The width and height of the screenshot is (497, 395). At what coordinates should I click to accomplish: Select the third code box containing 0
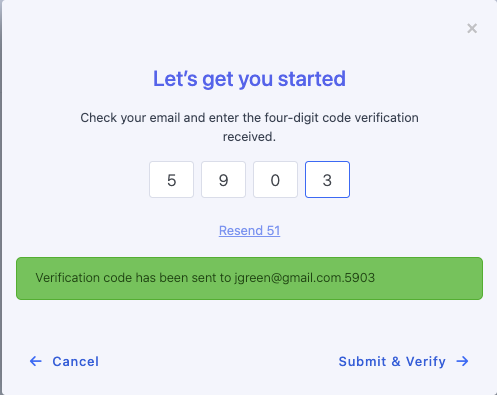click(x=275, y=180)
